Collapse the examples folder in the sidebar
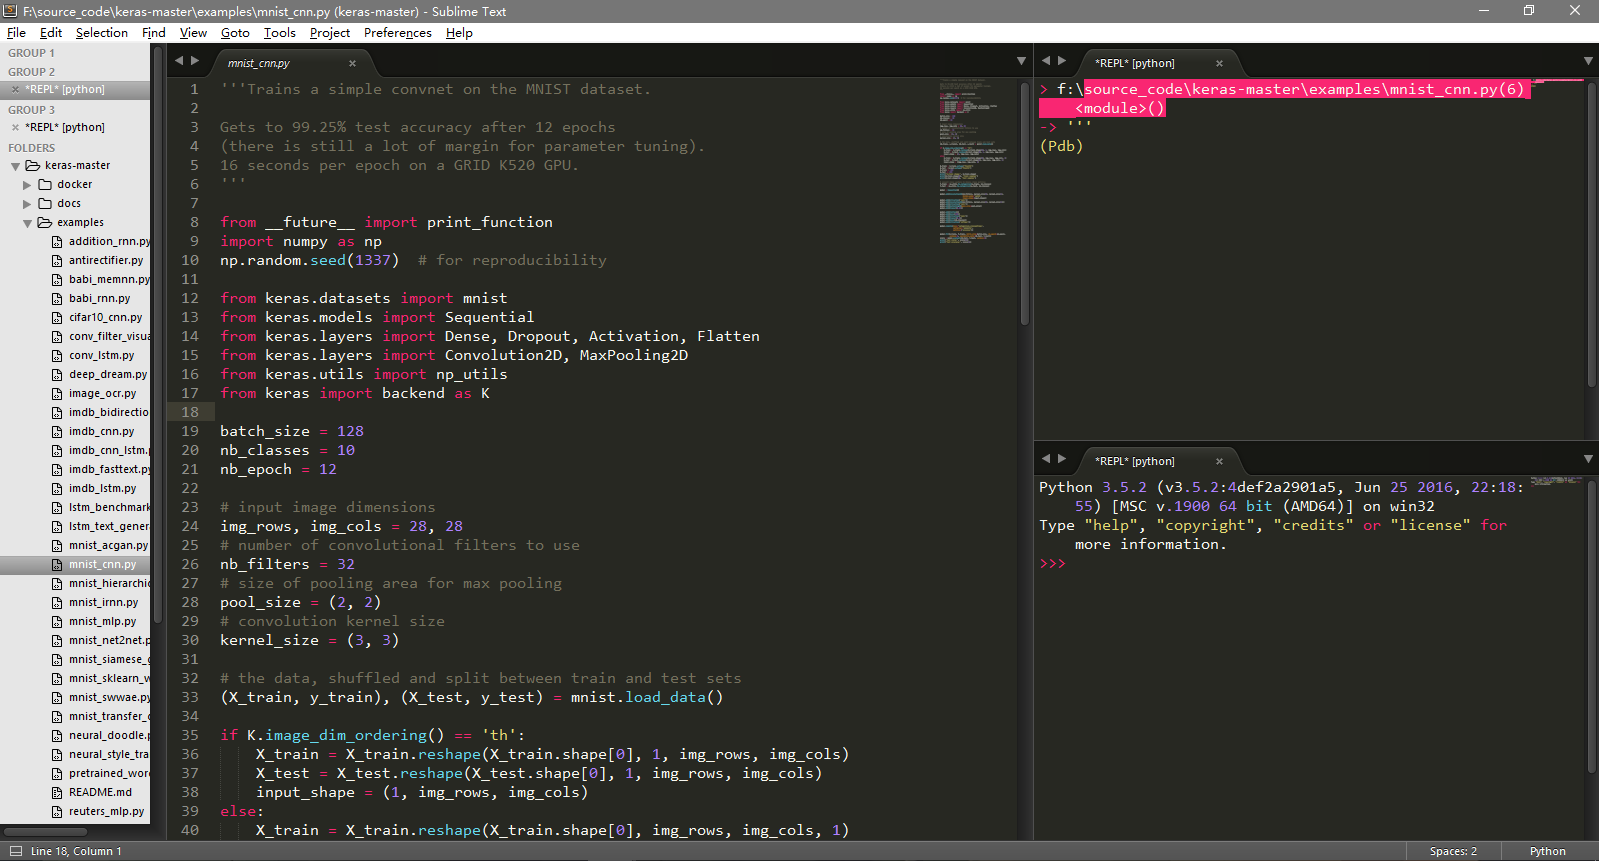 27,223
